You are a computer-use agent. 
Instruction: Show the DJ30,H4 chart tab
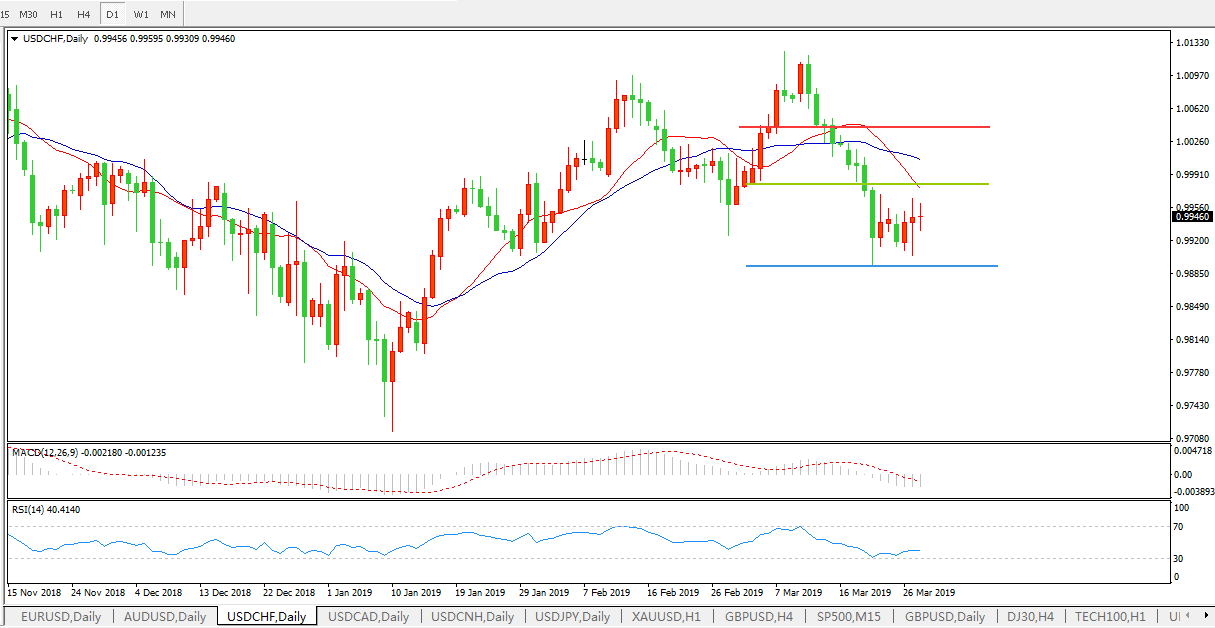coord(1030,617)
